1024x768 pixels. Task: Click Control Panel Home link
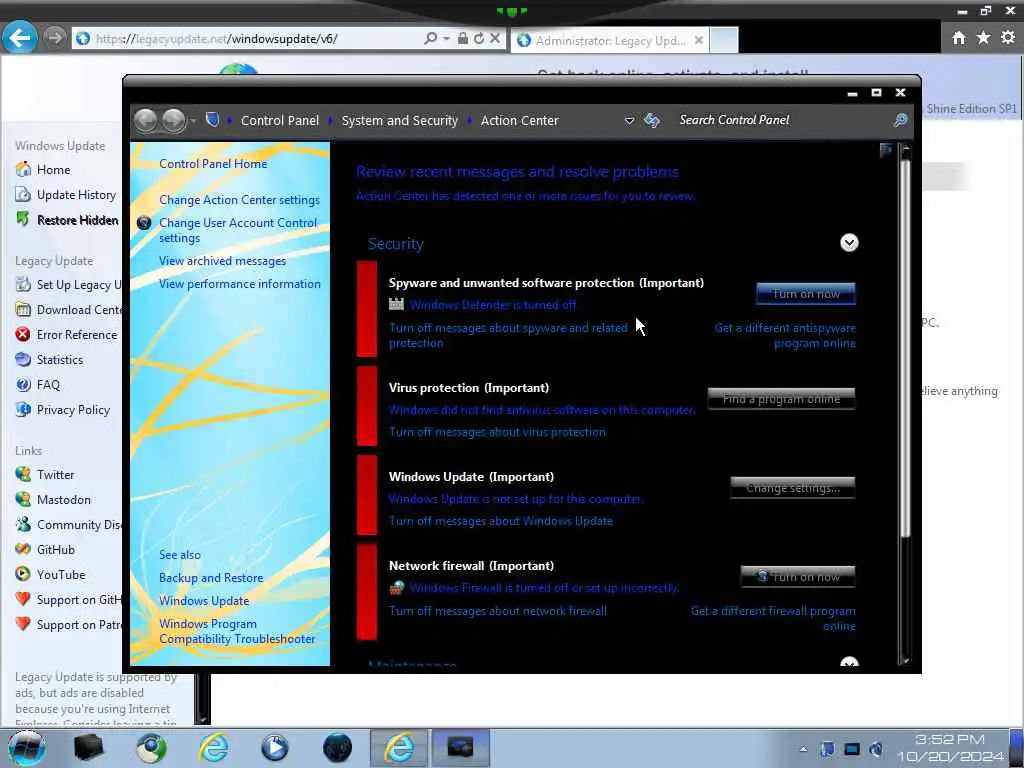[x=213, y=164]
